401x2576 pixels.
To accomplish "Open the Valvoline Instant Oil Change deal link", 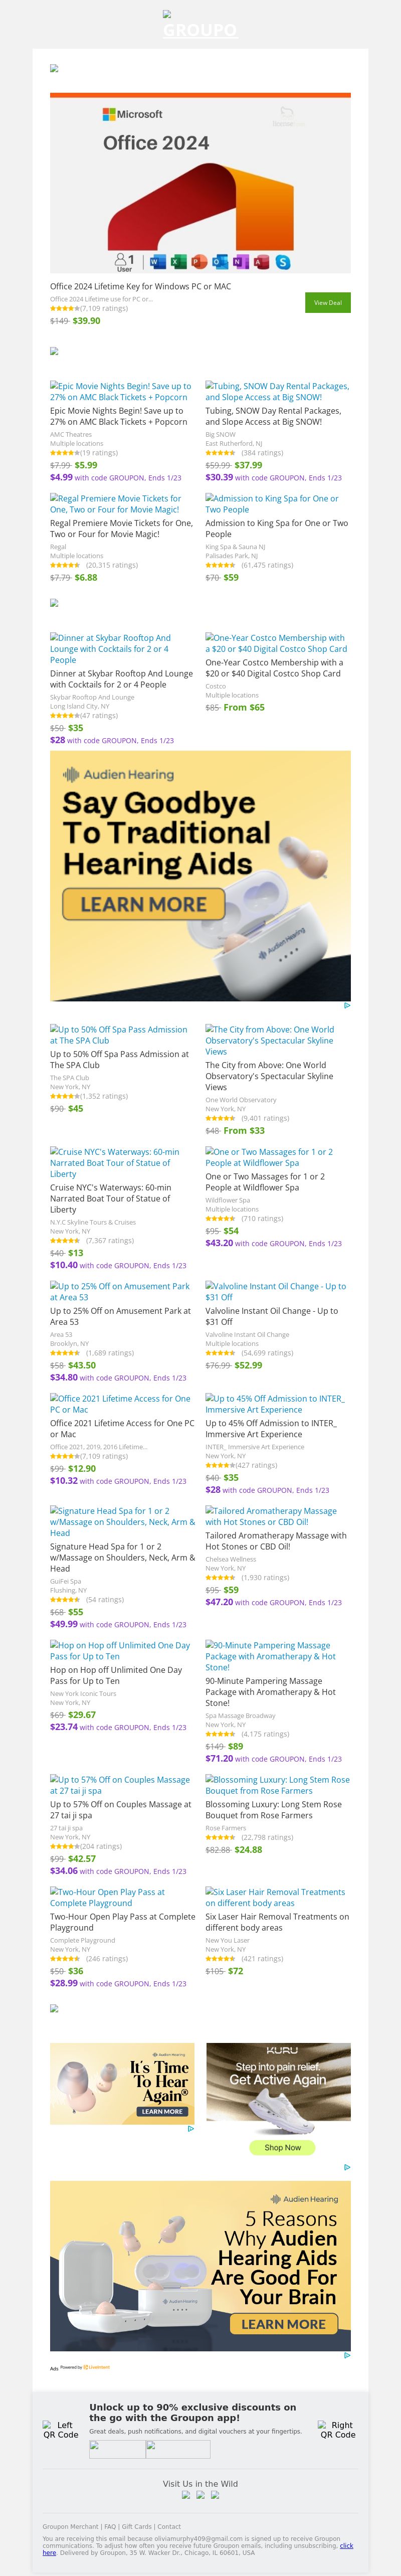I will 275,1291.
